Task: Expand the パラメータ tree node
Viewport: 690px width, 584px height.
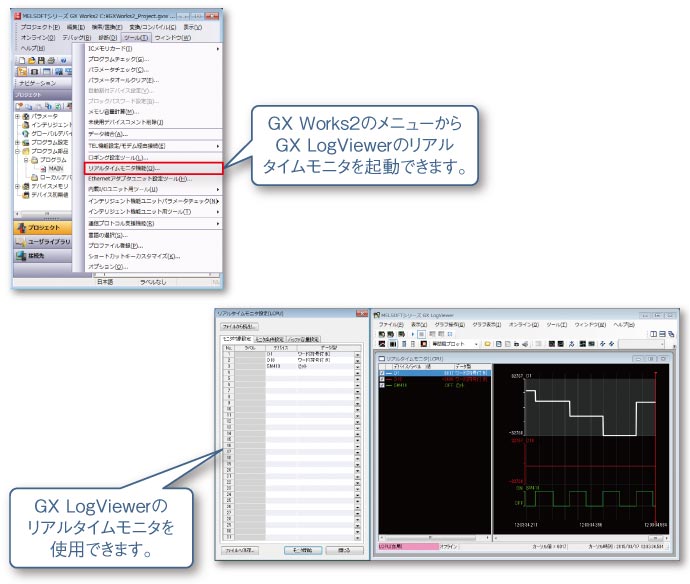Action: click(x=17, y=115)
